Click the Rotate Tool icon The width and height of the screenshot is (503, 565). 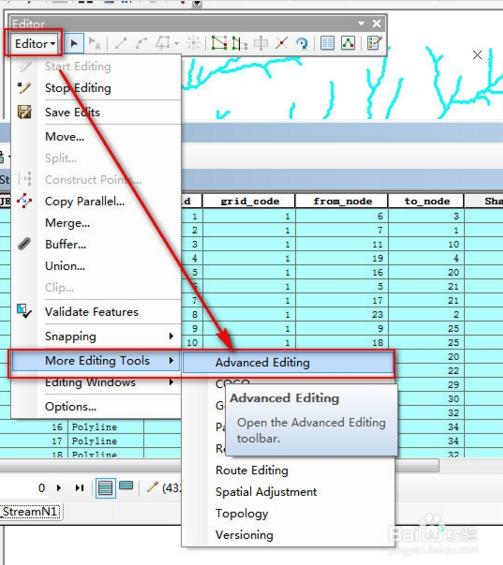pyautogui.click(x=302, y=44)
